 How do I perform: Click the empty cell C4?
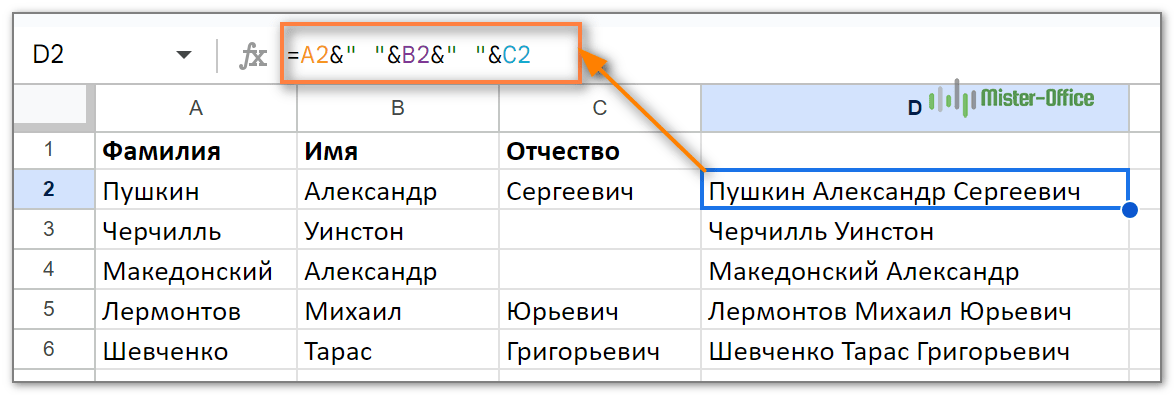[600, 270]
